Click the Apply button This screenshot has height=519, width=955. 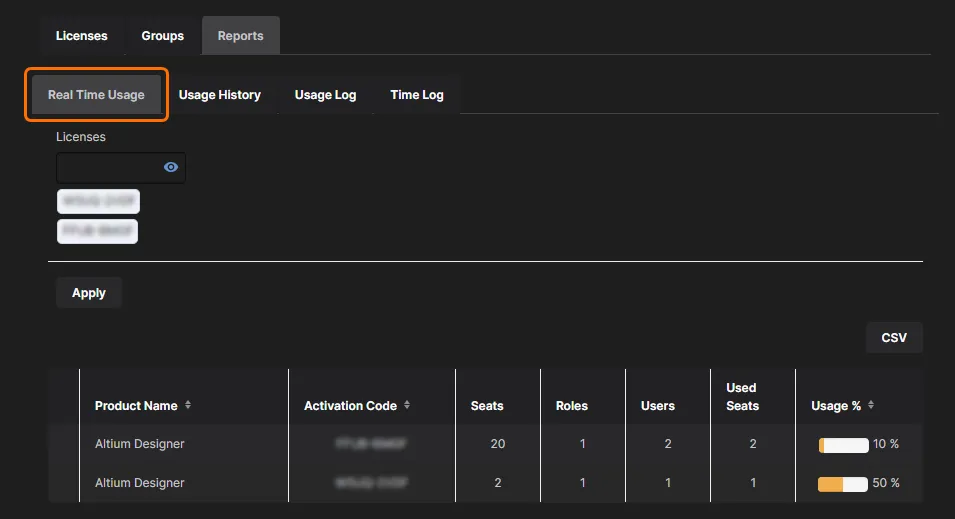[89, 293]
